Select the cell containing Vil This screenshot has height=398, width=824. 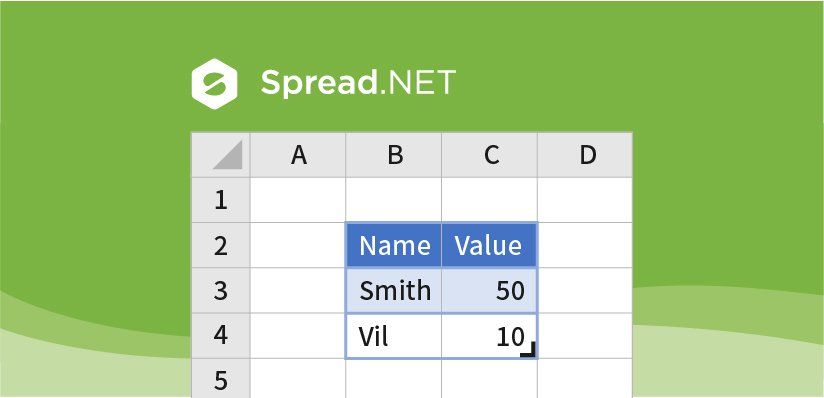point(394,335)
